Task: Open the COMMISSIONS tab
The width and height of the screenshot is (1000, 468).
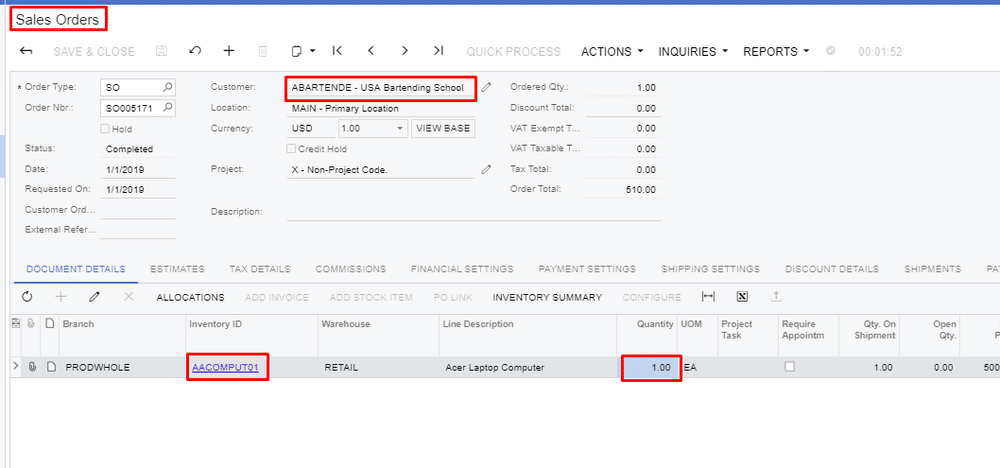Action: (351, 269)
